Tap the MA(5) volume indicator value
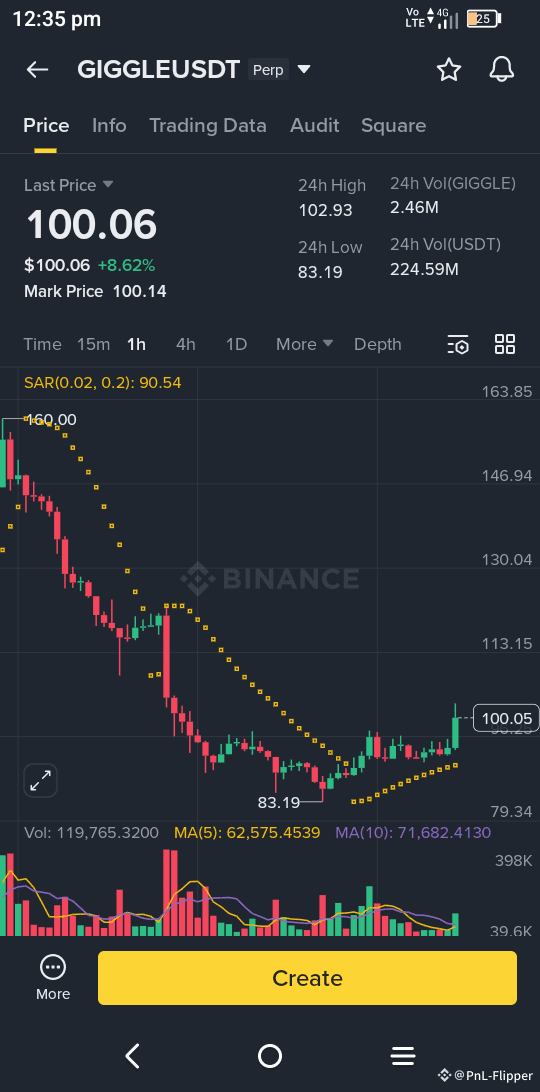 tap(247, 832)
